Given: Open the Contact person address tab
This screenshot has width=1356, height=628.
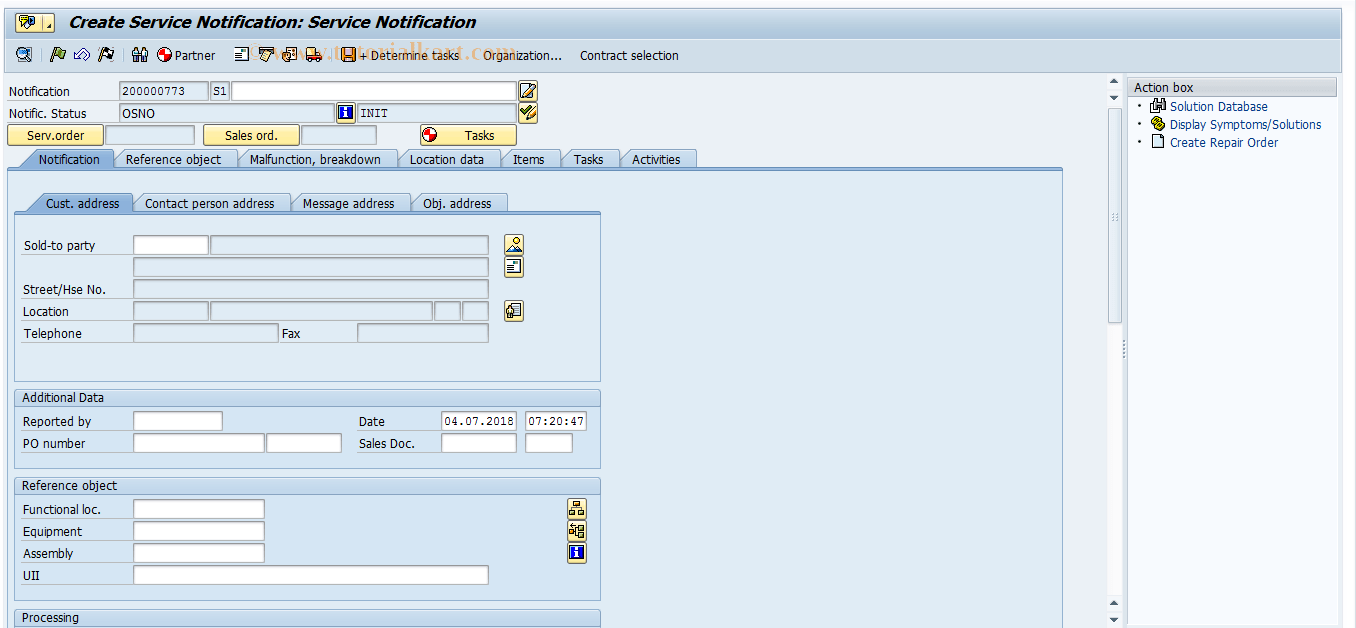Looking at the screenshot, I should pos(211,202).
